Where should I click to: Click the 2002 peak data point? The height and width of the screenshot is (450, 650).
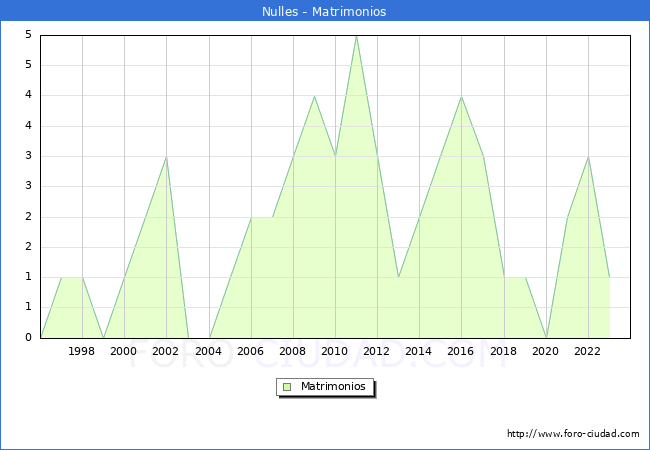point(166,157)
